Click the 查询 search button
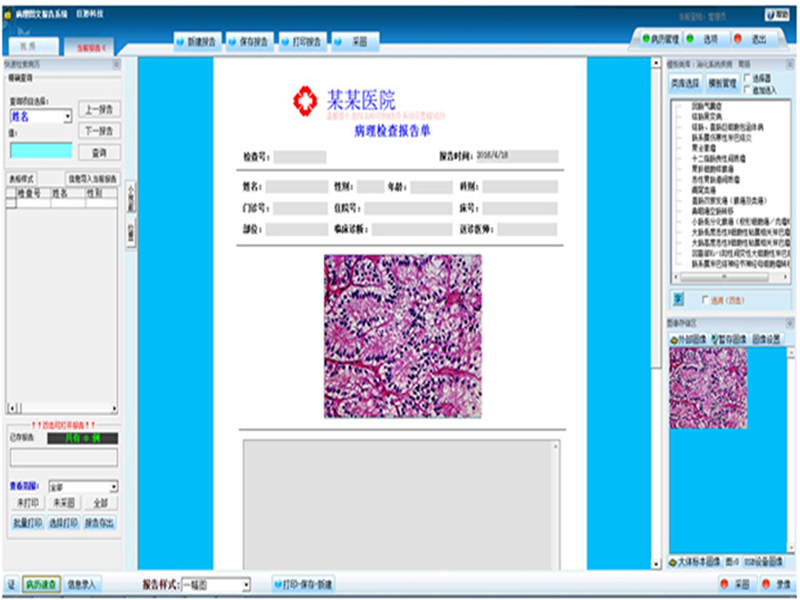 point(99,152)
